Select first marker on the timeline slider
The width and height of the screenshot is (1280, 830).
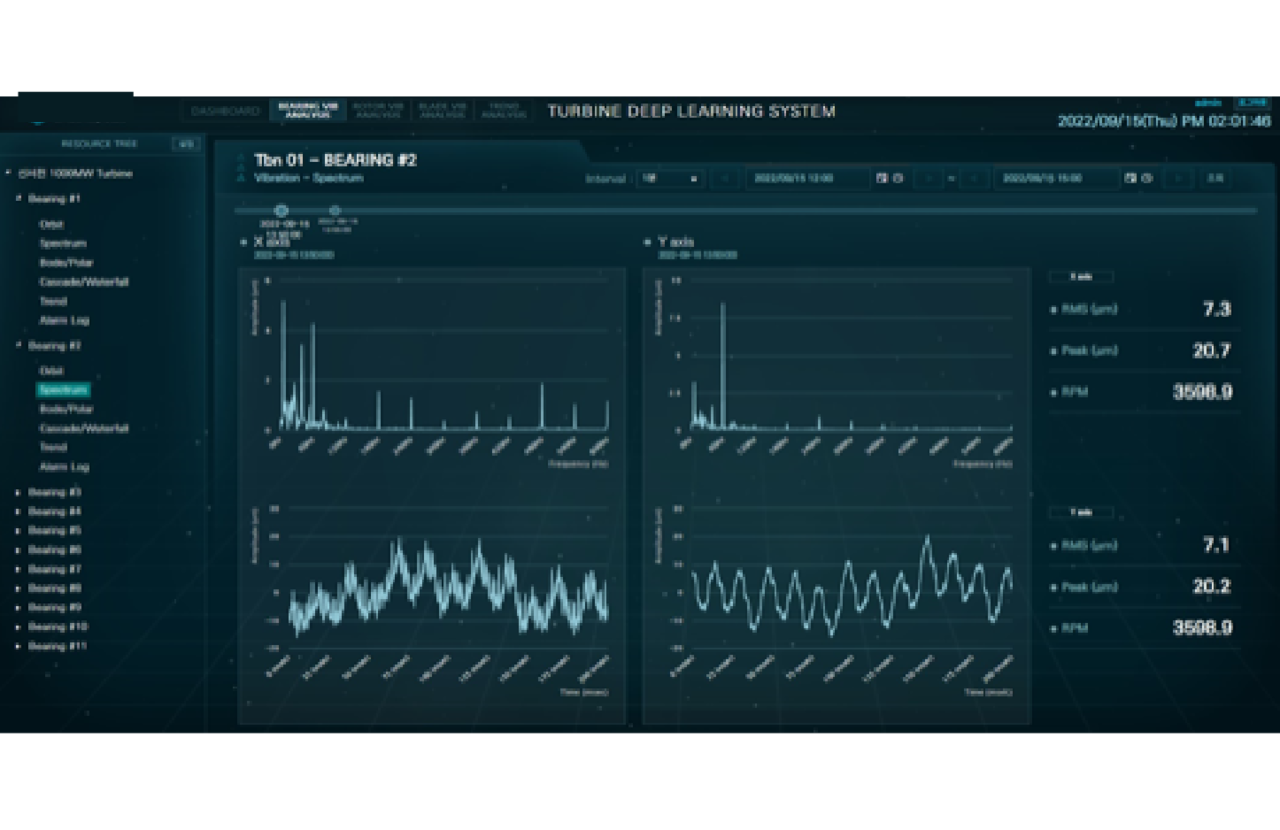(281, 210)
